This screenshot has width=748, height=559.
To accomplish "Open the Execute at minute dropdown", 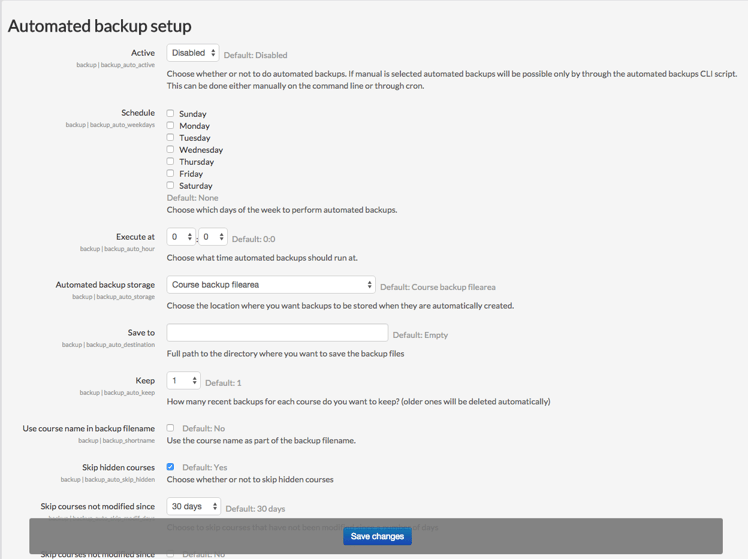I will [x=213, y=237].
